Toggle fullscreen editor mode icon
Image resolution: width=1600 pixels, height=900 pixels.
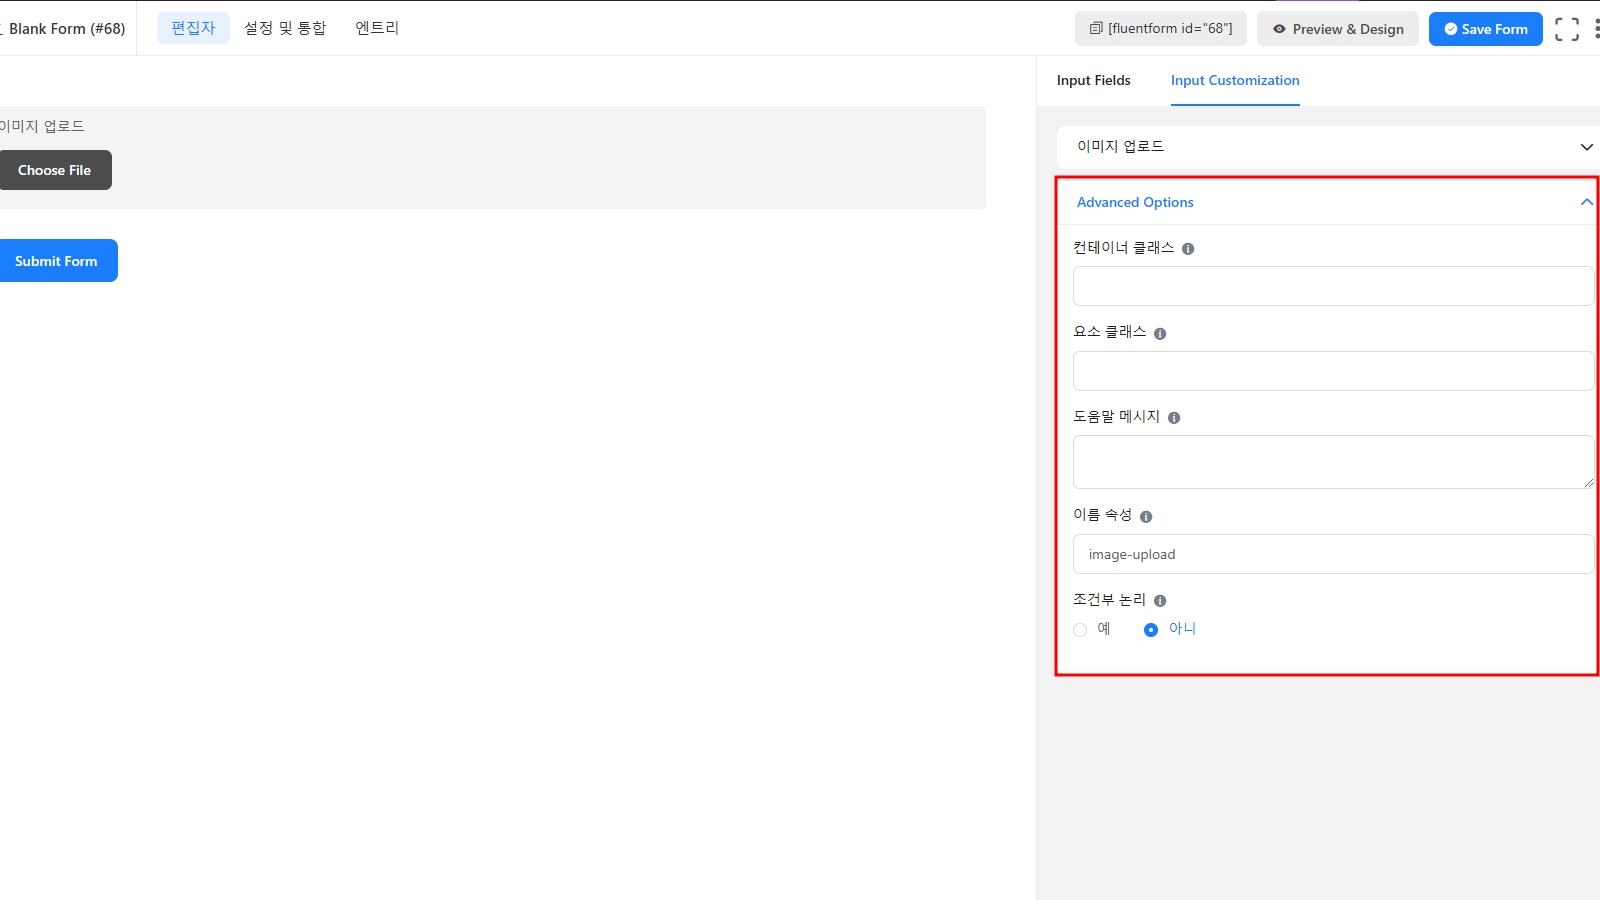coord(1567,29)
